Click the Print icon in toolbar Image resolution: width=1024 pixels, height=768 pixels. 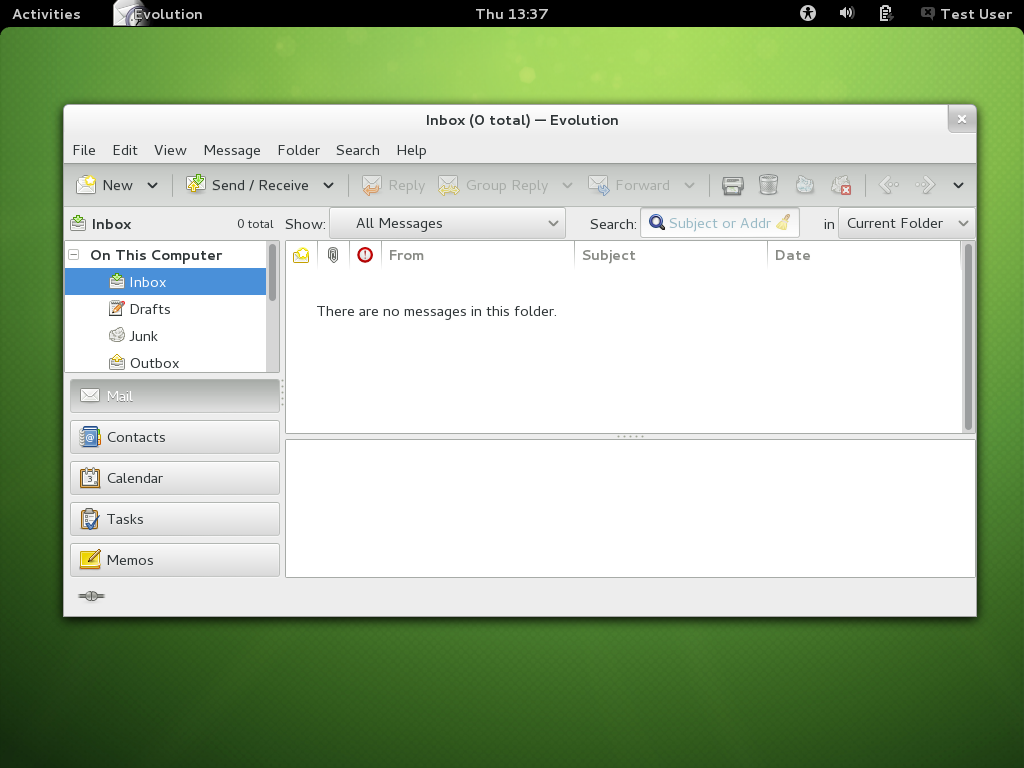tap(733, 185)
